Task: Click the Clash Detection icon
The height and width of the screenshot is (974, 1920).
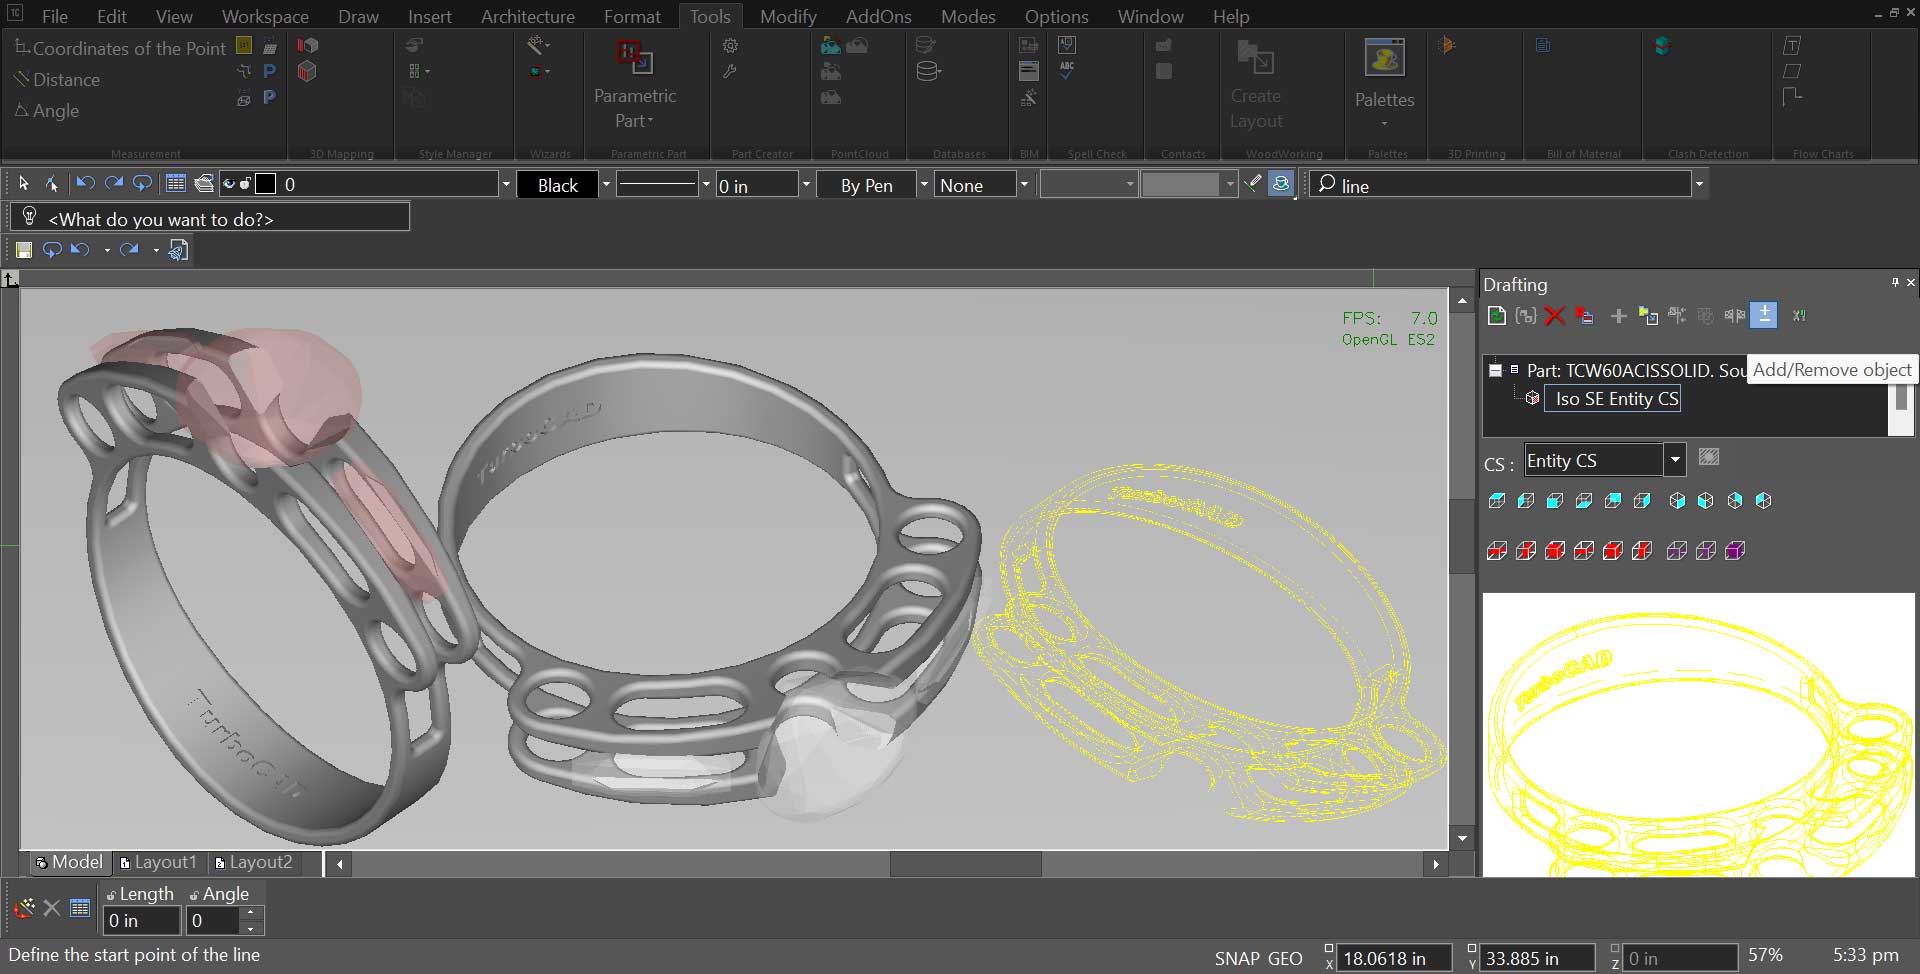Action: (1662, 45)
